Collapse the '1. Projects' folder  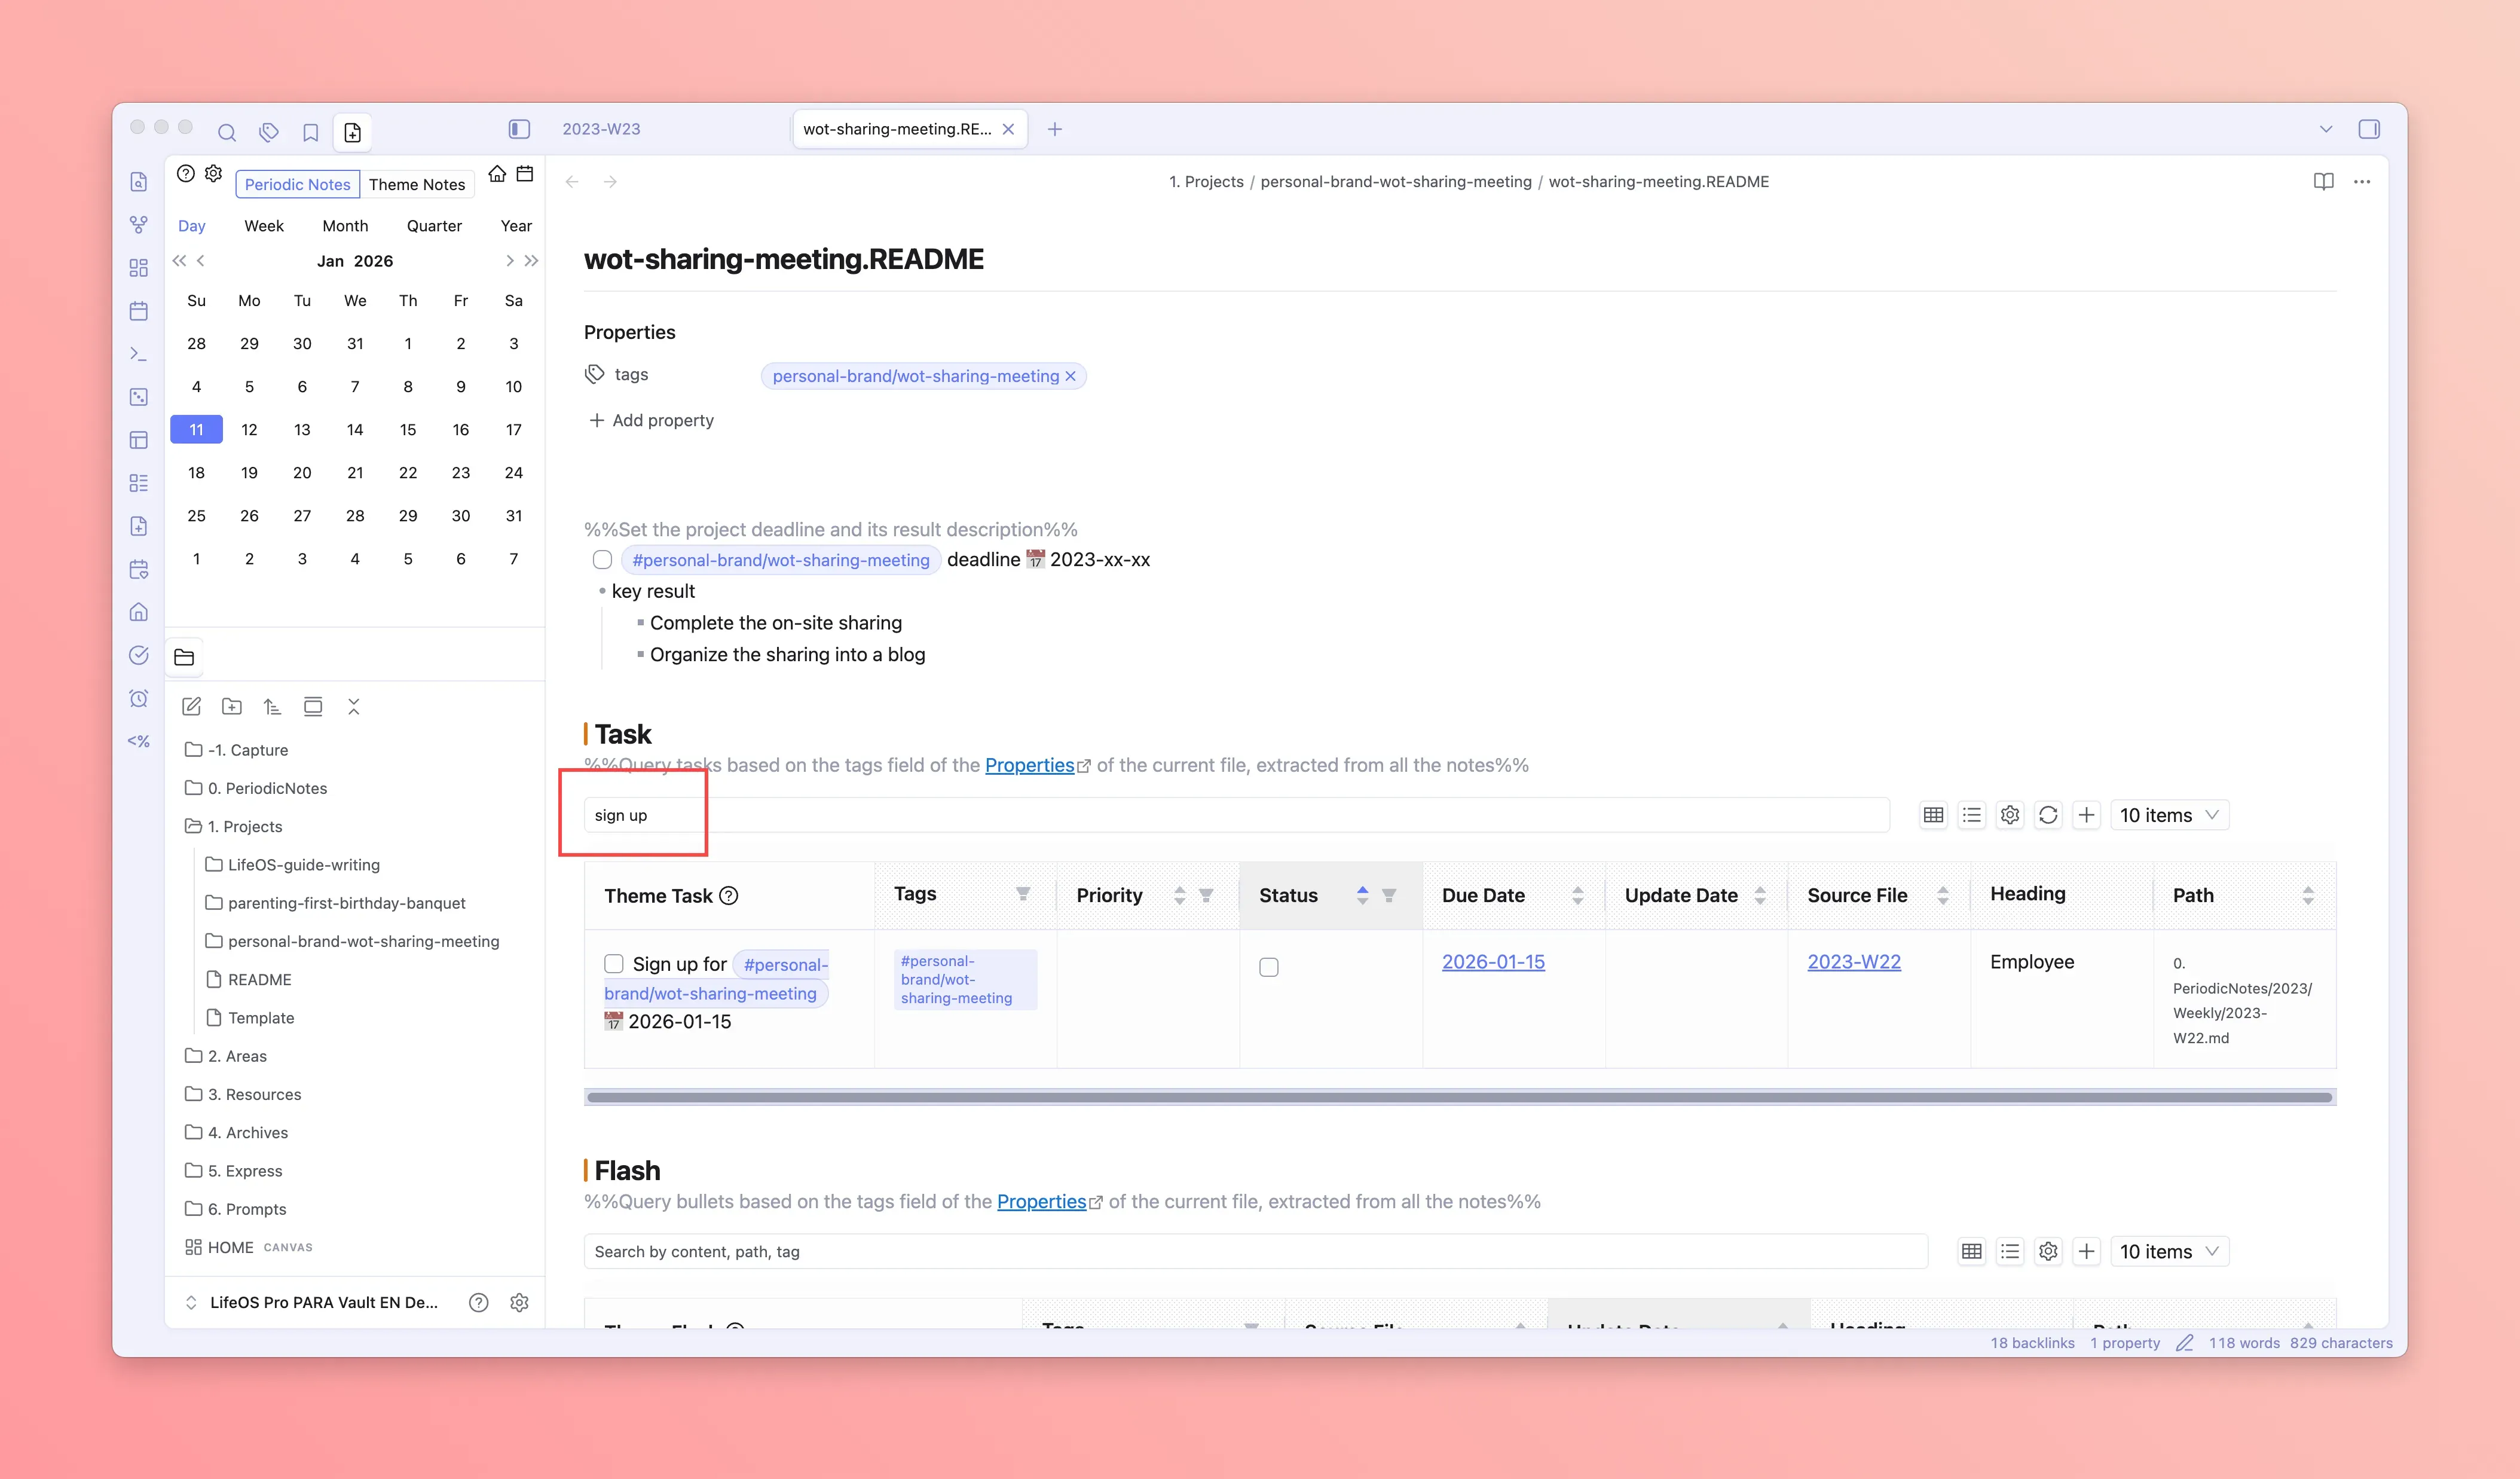[x=244, y=826]
